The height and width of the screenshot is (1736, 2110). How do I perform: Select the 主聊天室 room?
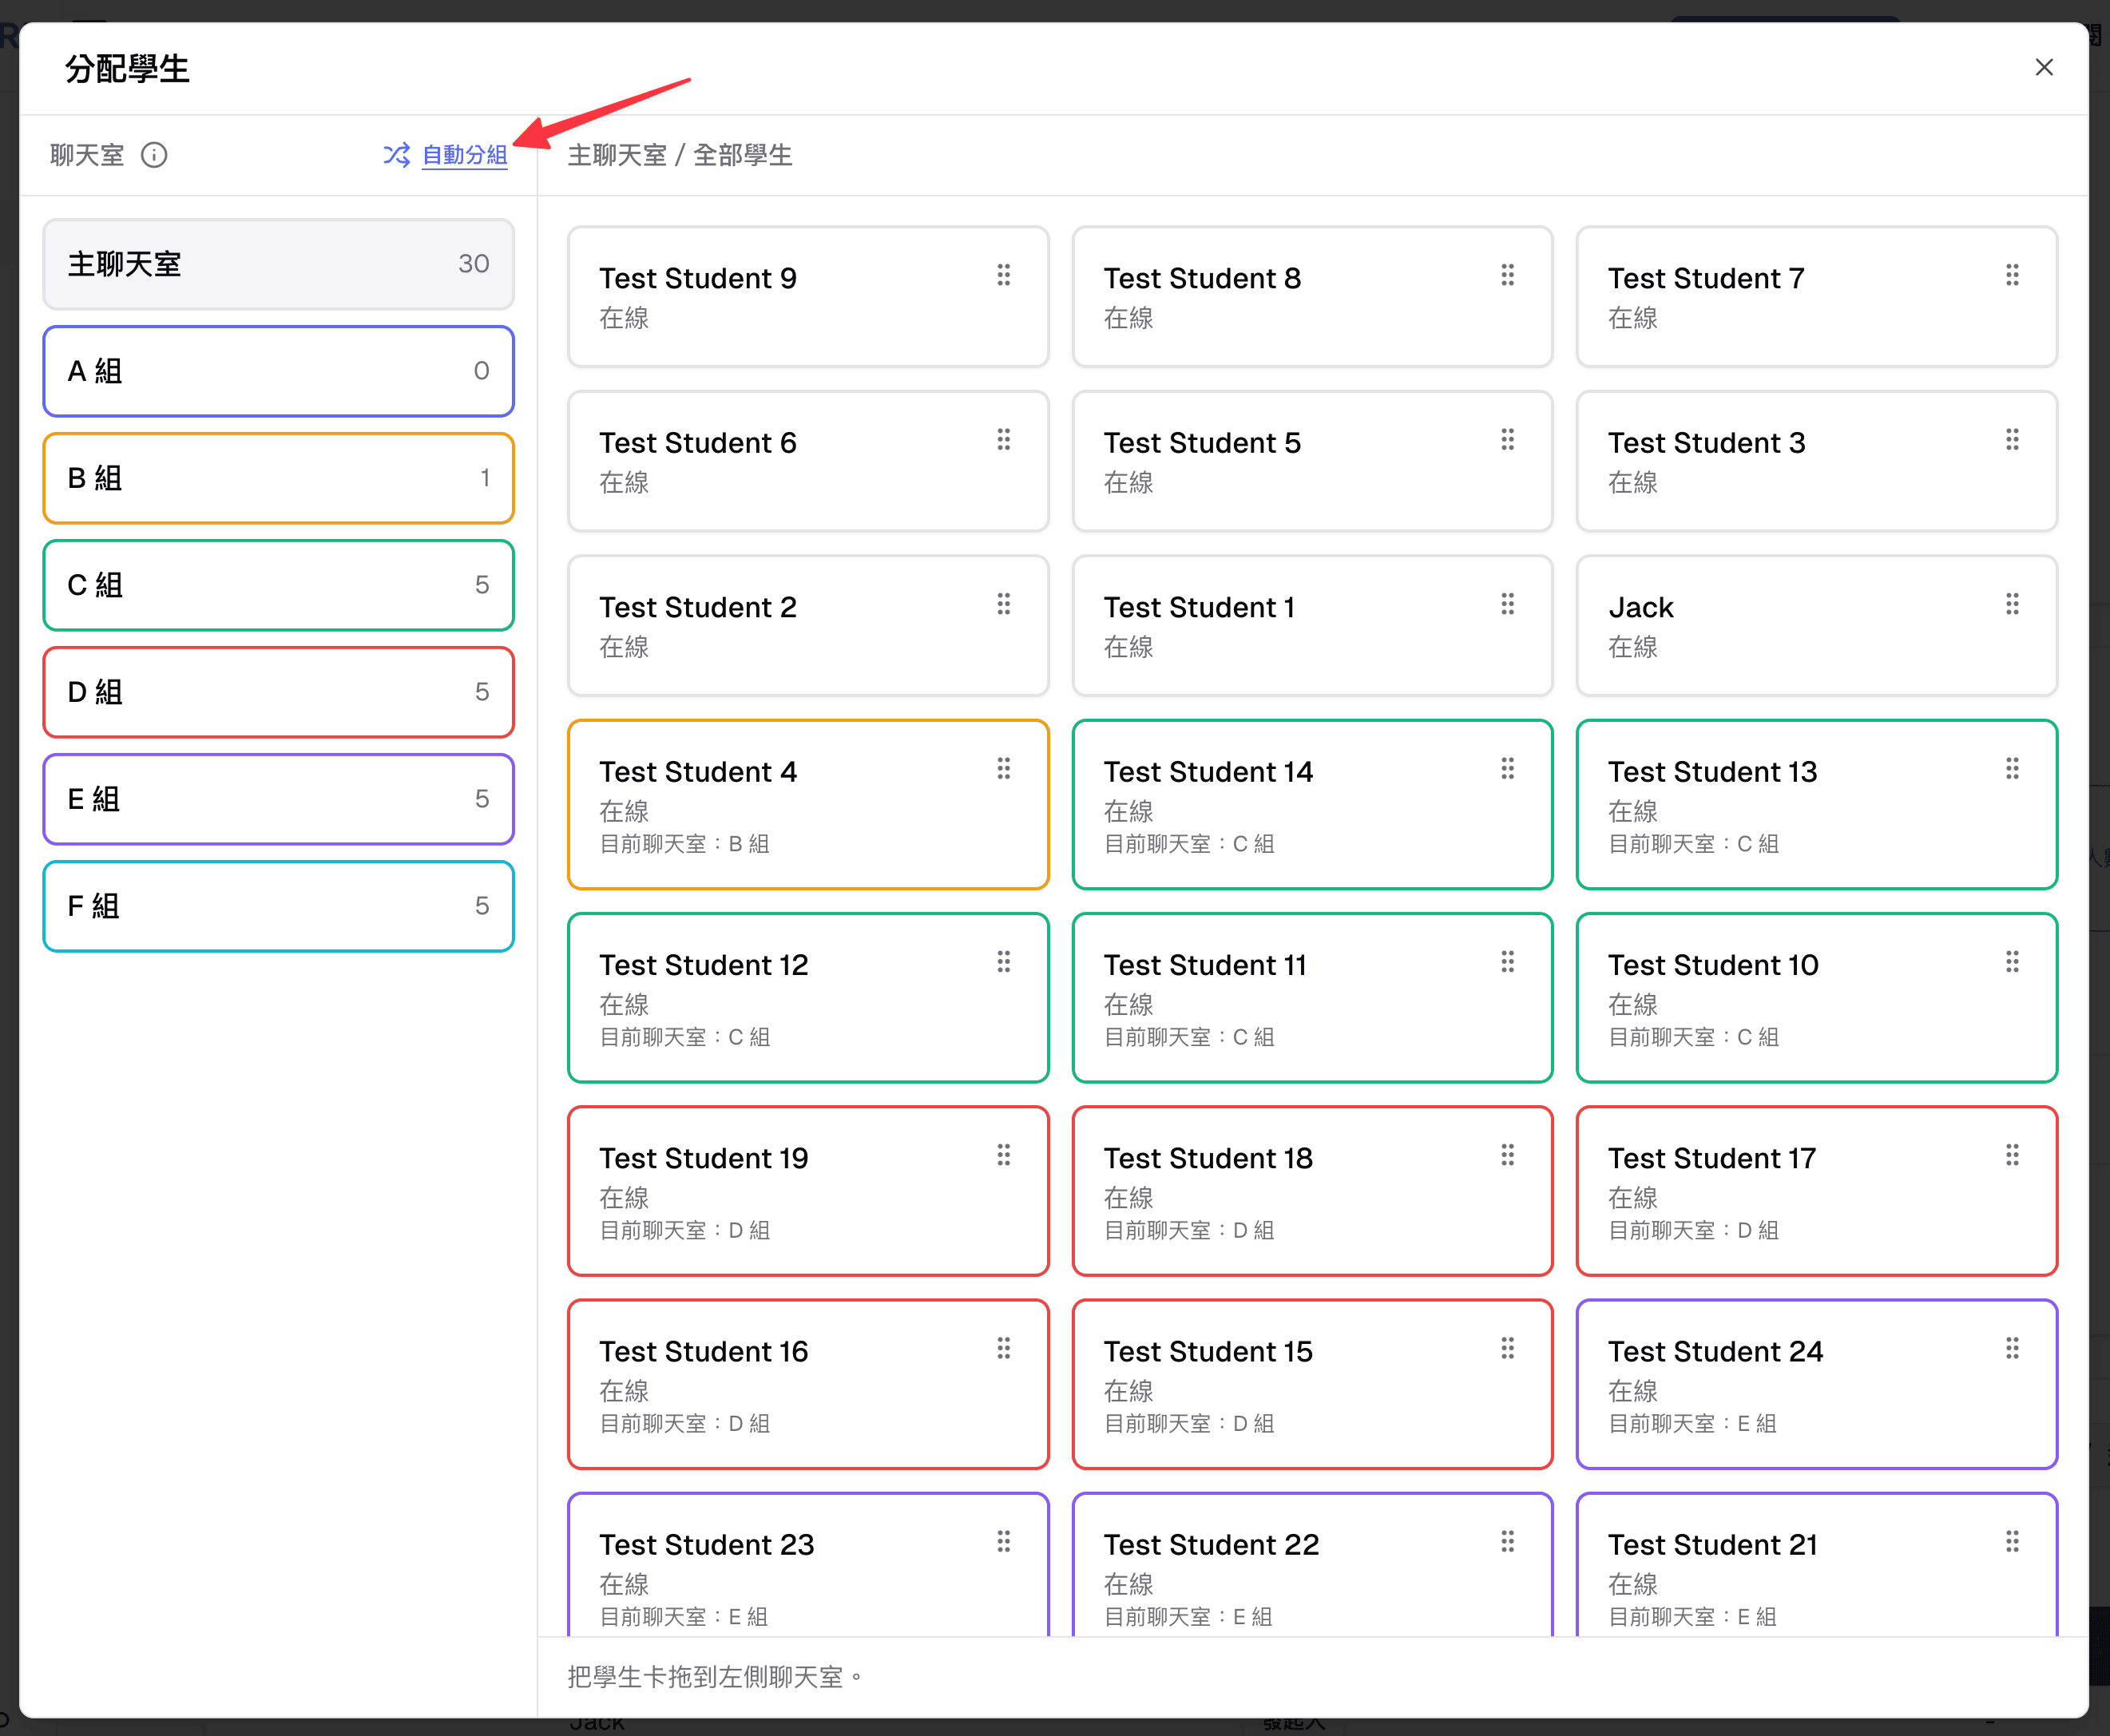click(278, 264)
